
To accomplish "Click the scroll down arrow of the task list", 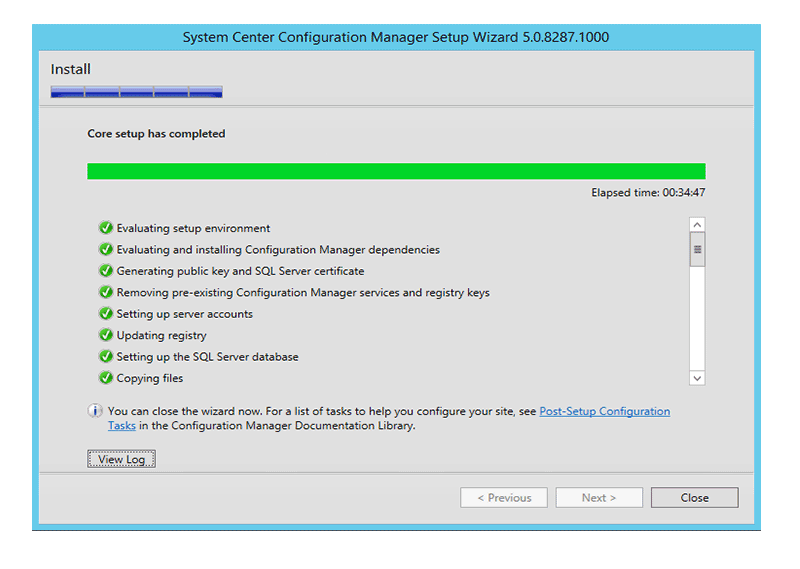I will tap(697, 378).
